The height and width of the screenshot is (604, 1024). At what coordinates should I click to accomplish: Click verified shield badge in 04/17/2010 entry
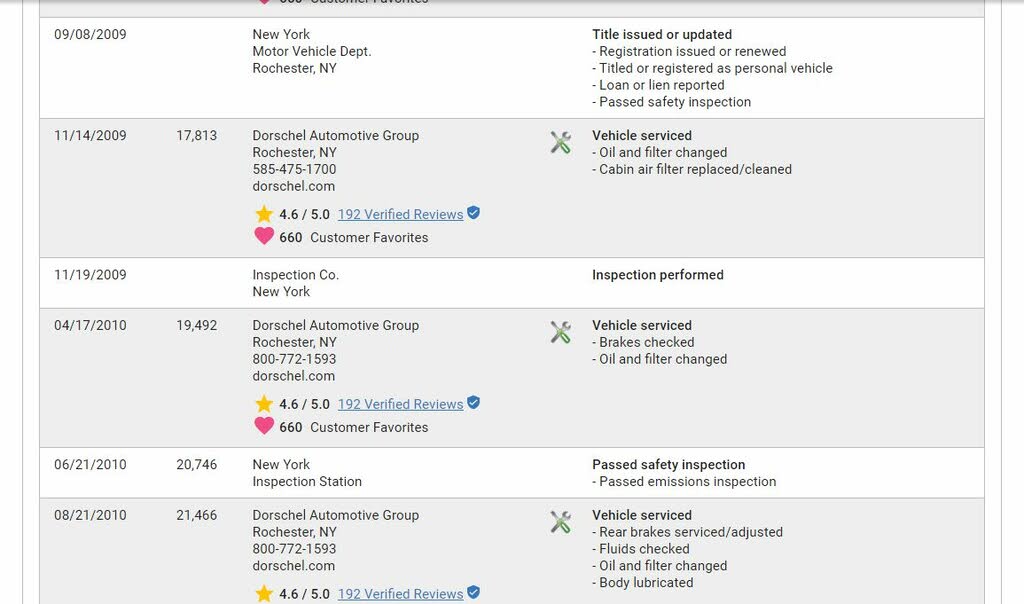(473, 403)
